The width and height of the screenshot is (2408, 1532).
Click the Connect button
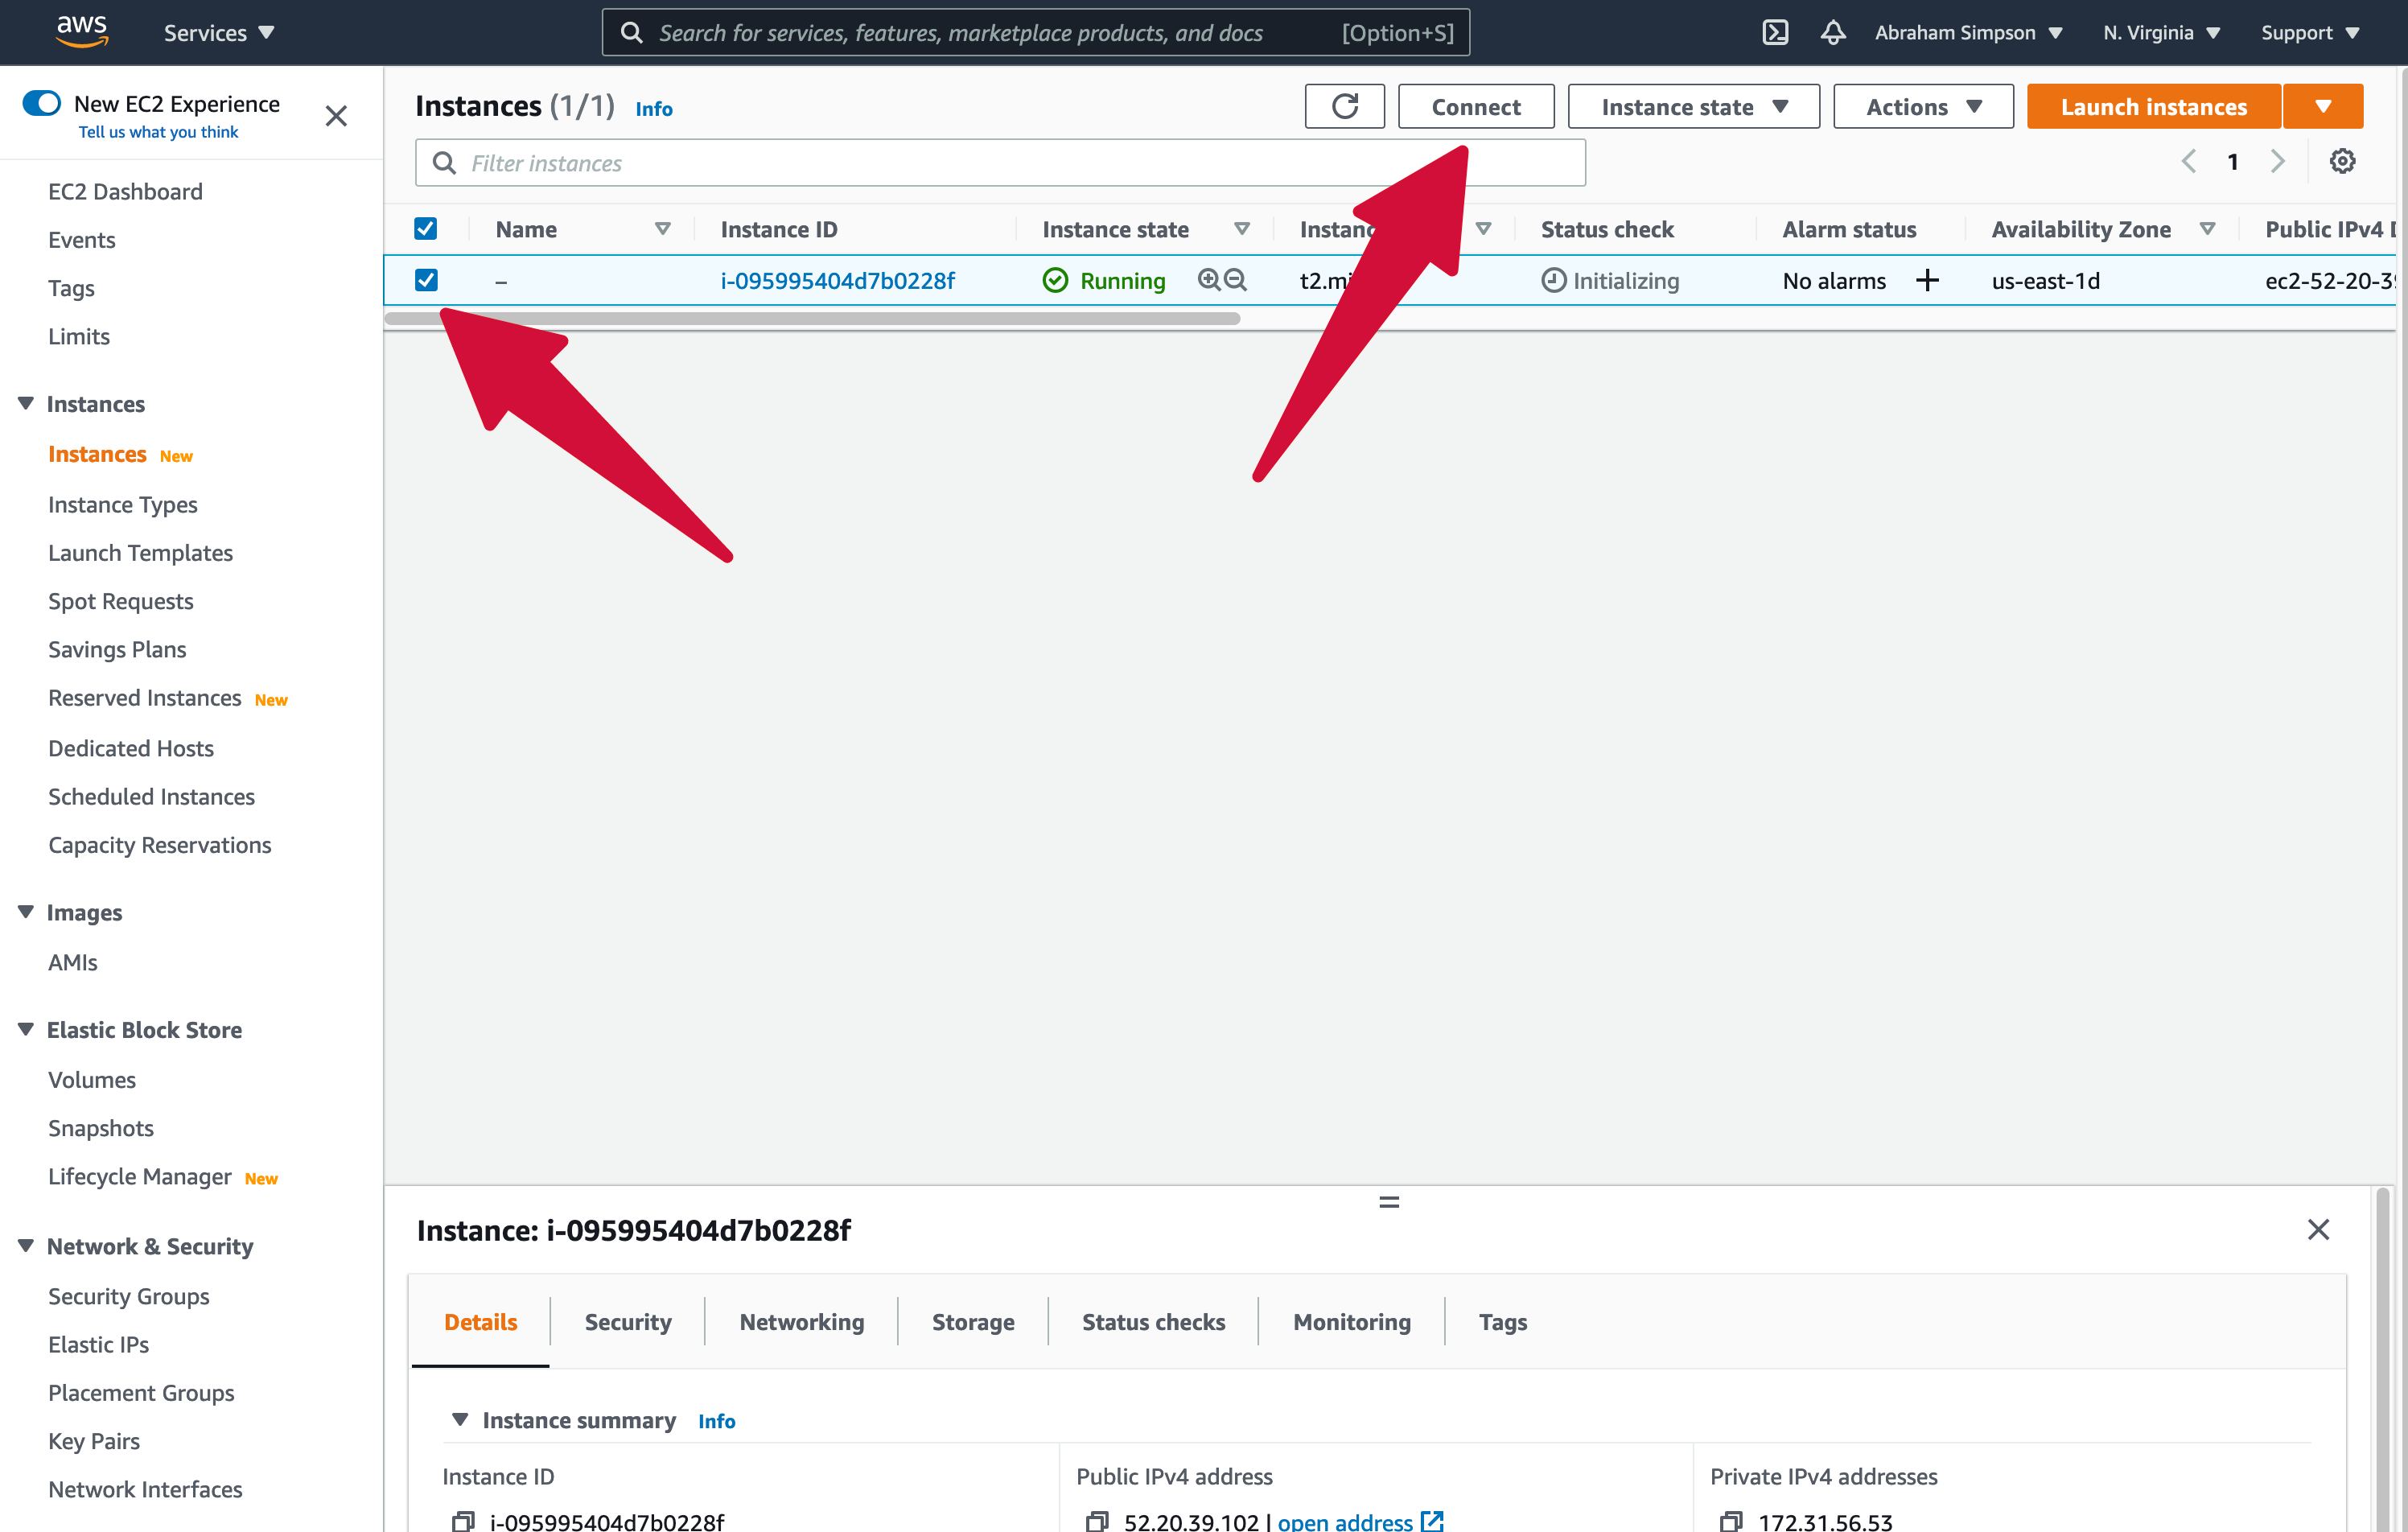click(1475, 106)
